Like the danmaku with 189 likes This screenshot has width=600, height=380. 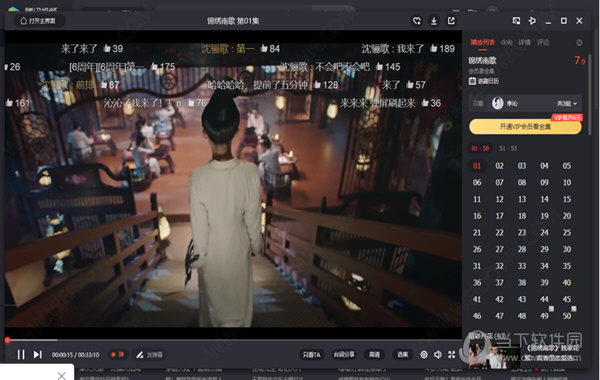(434, 48)
